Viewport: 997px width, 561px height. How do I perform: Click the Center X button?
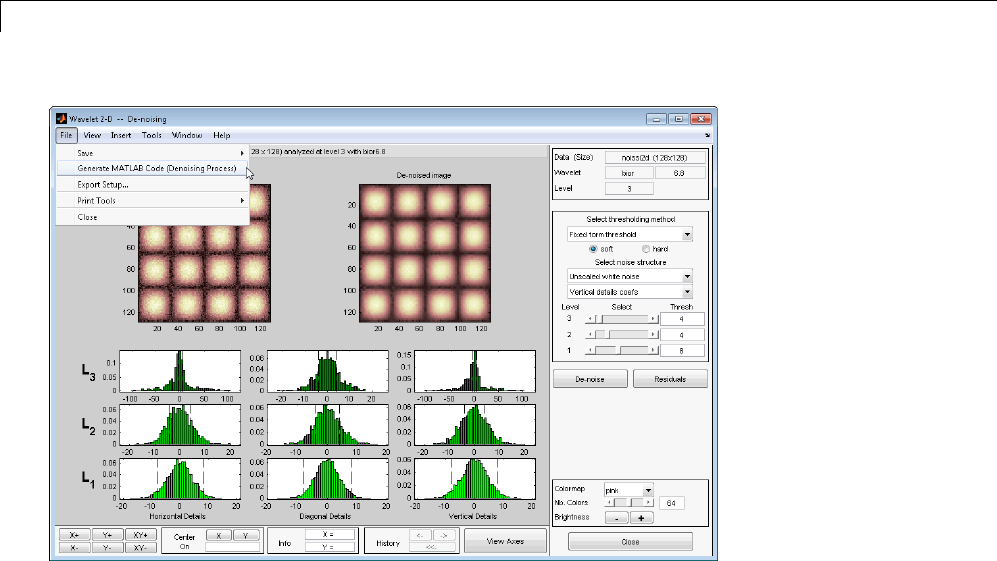[x=218, y=535]
